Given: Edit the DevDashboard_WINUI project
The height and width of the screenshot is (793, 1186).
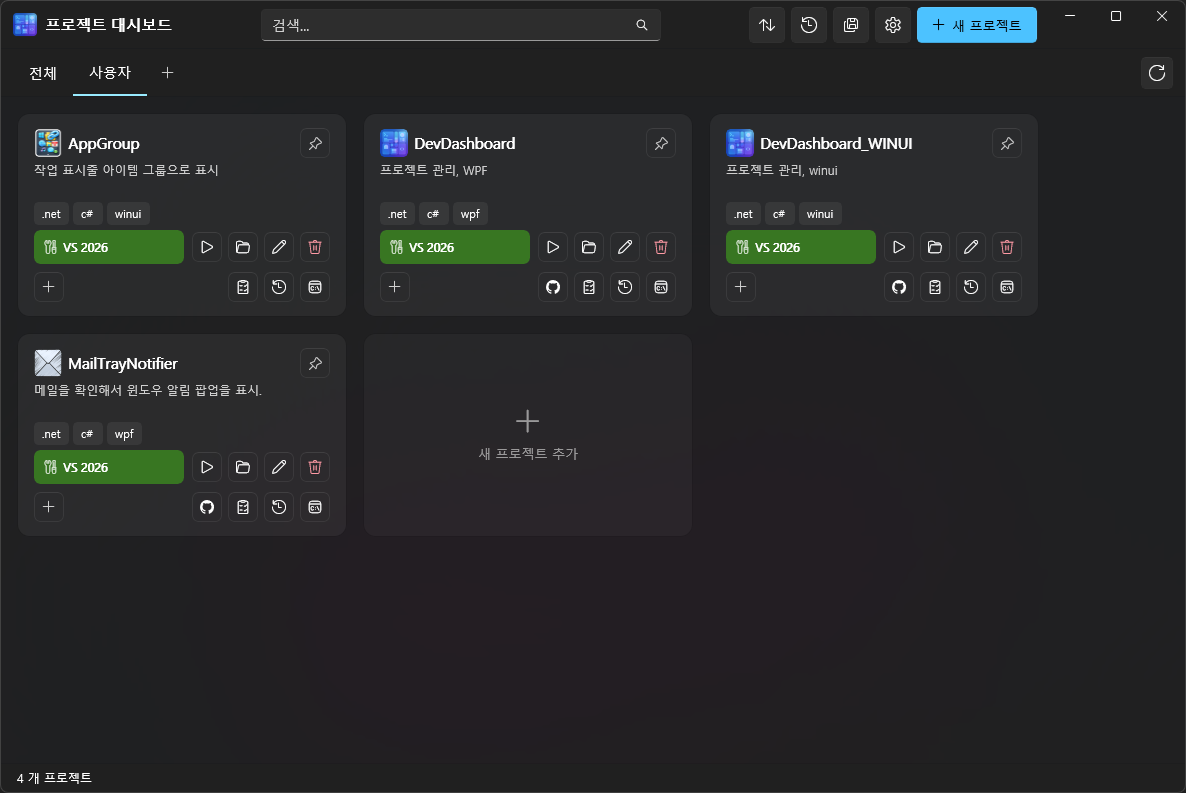Looking at the screenshot, I should click(x=971, y=247).
